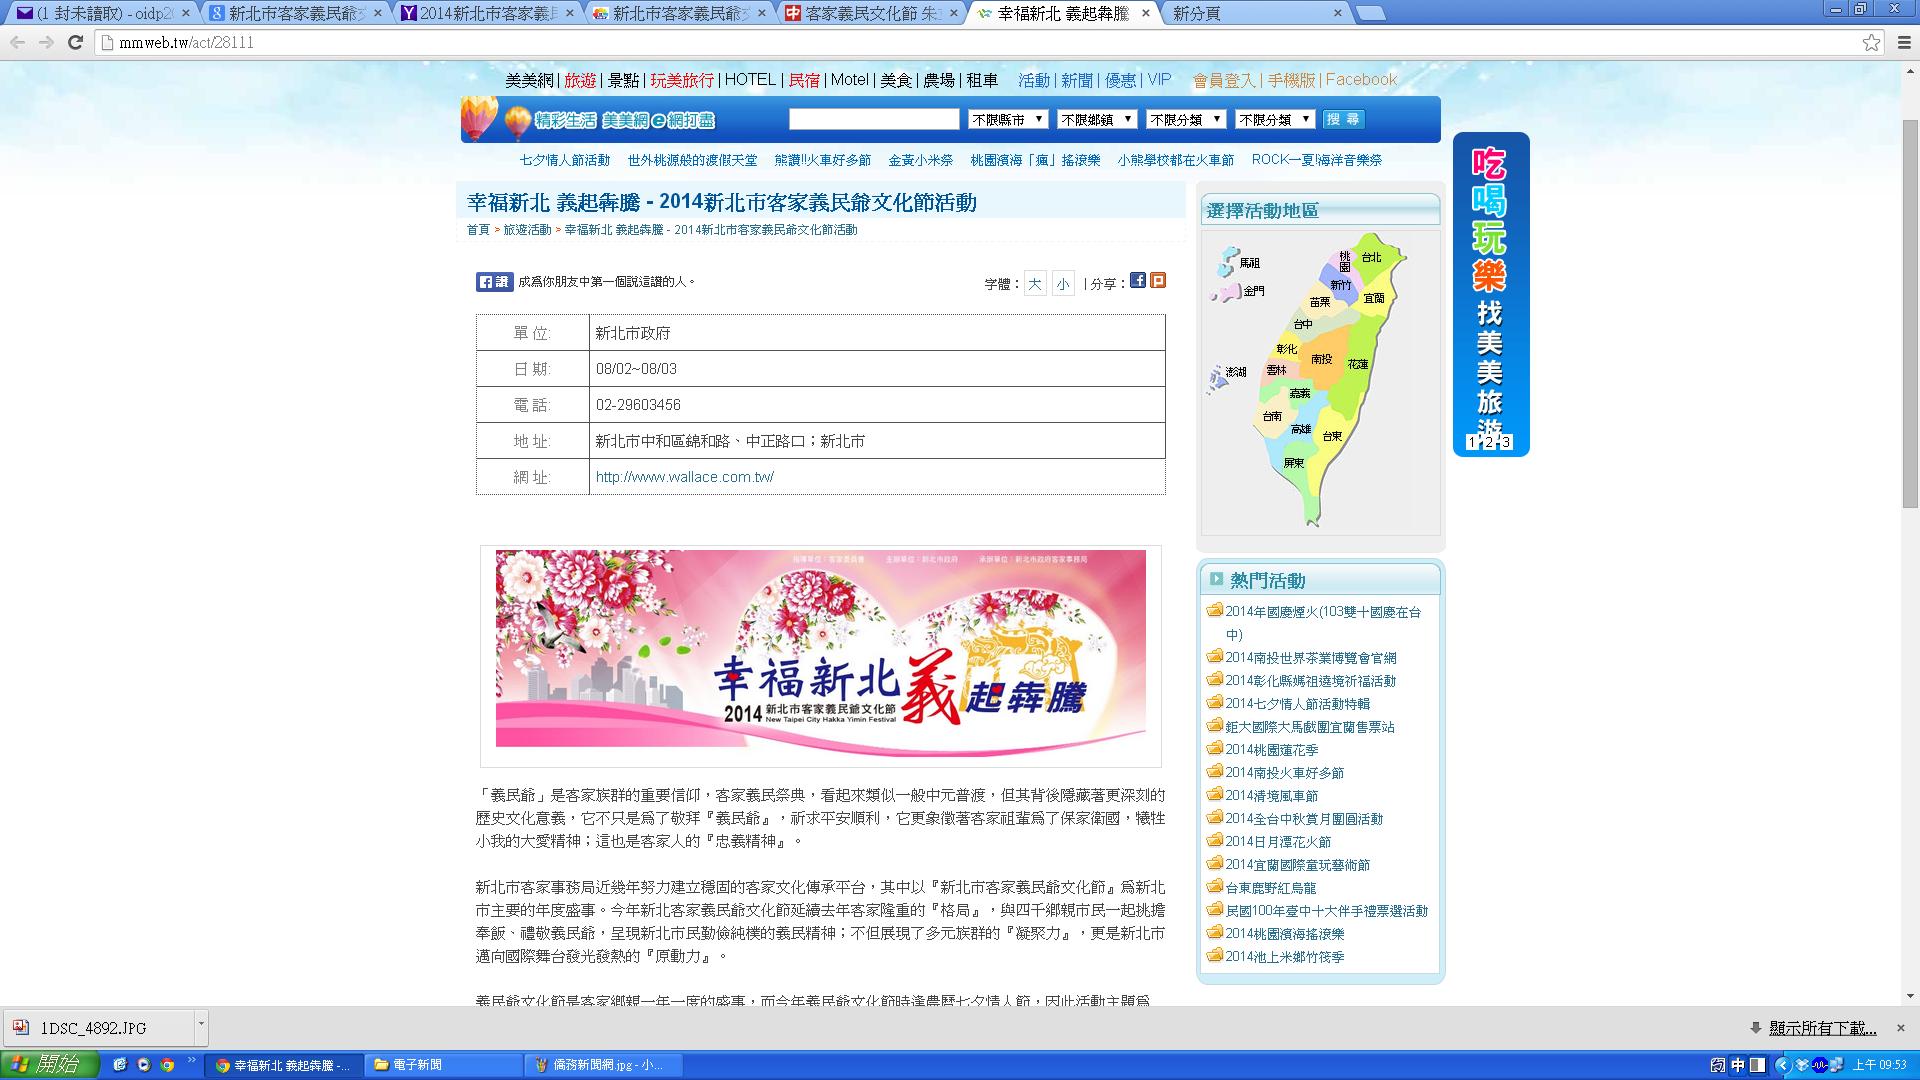The image size is (1920, 1080).
Task: Open the 電子新聞 folder taskbar button
Action: 443,1065
